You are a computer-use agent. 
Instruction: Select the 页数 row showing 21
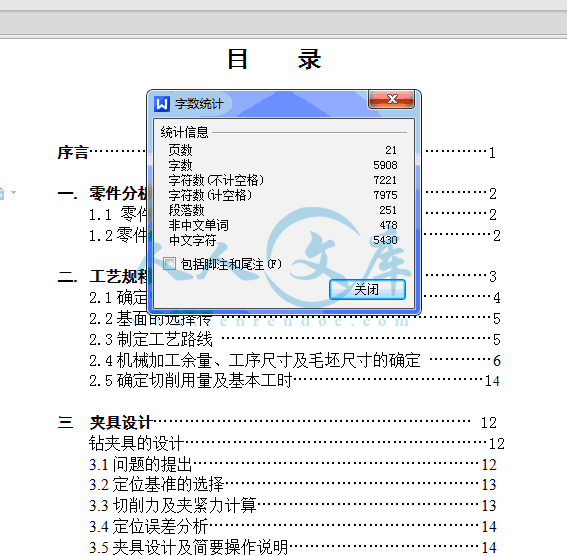pos(283,150)
